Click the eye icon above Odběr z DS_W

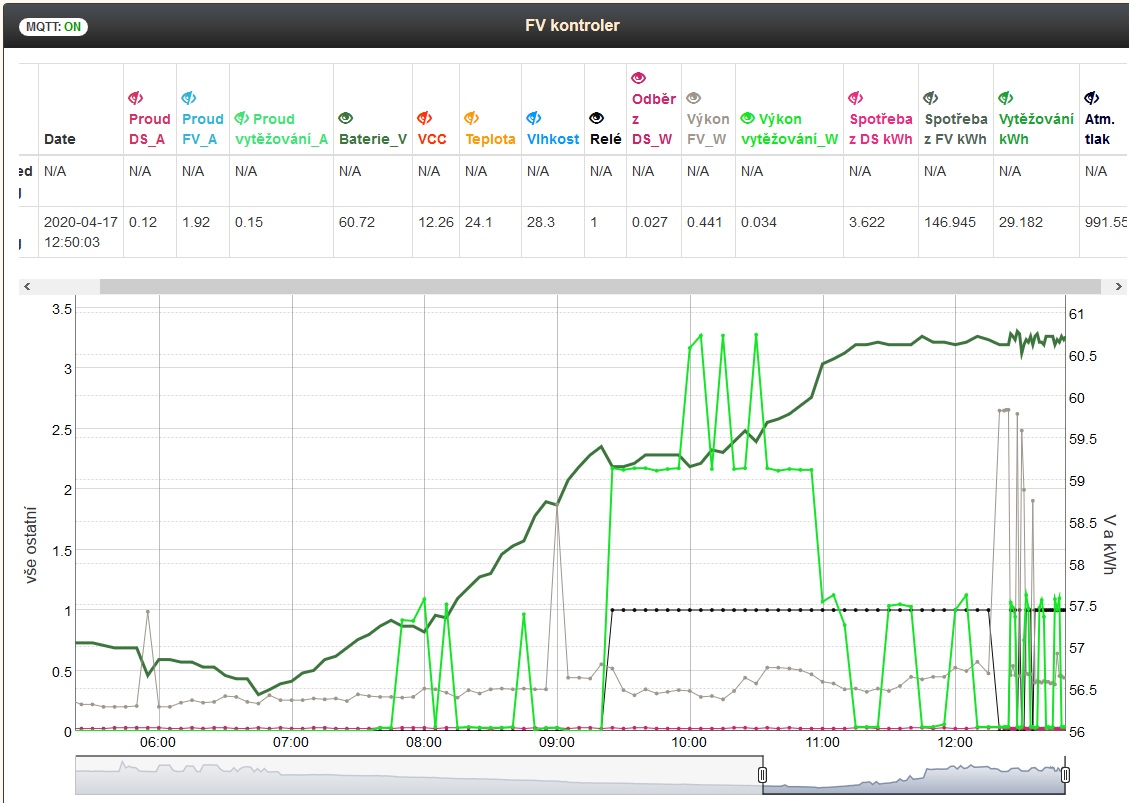click(x=639, y=78)
